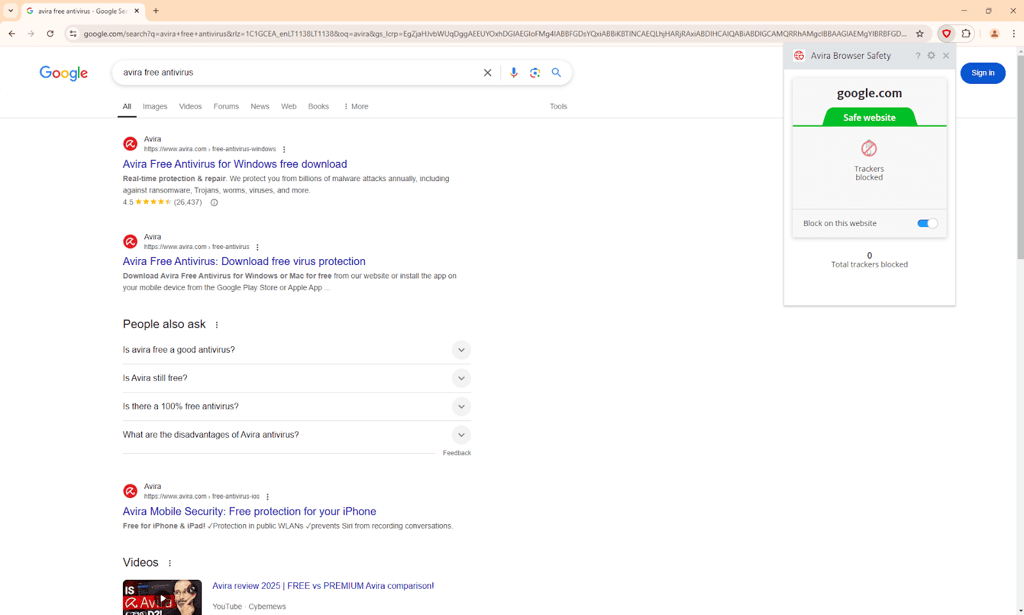The height and width of the screenshot is (615, 1024).
Task: Open help in Avira Browser Safety panel
Action: pyautogui.click(x=918, y=55)
